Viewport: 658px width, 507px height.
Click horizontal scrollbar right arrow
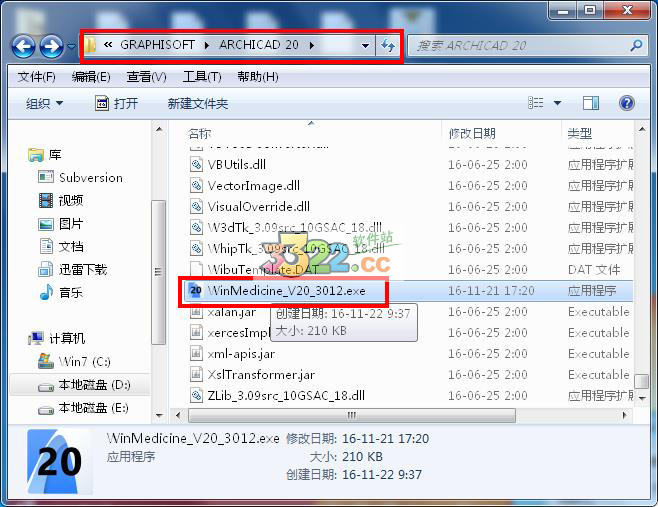point(624,416)
